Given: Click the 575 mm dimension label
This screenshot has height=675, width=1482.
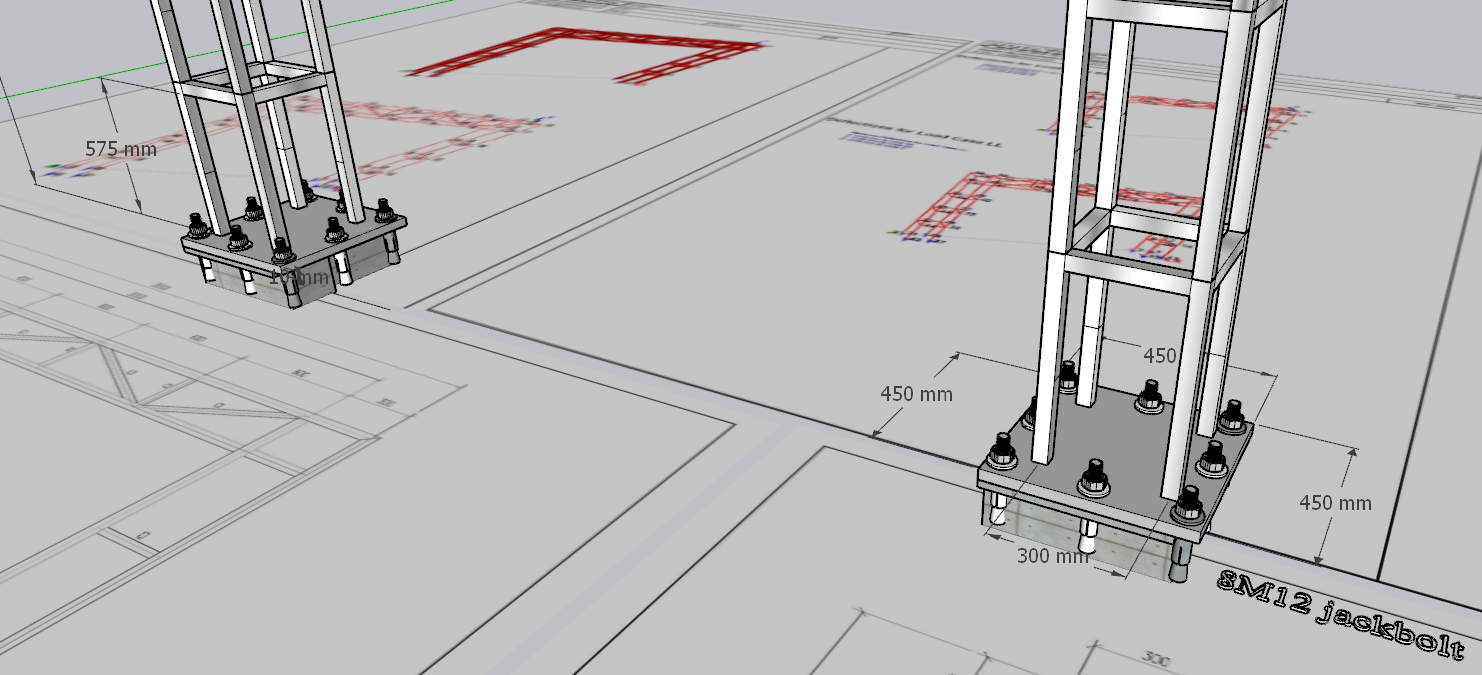Looking at the screenshot, I should [121, 149].
